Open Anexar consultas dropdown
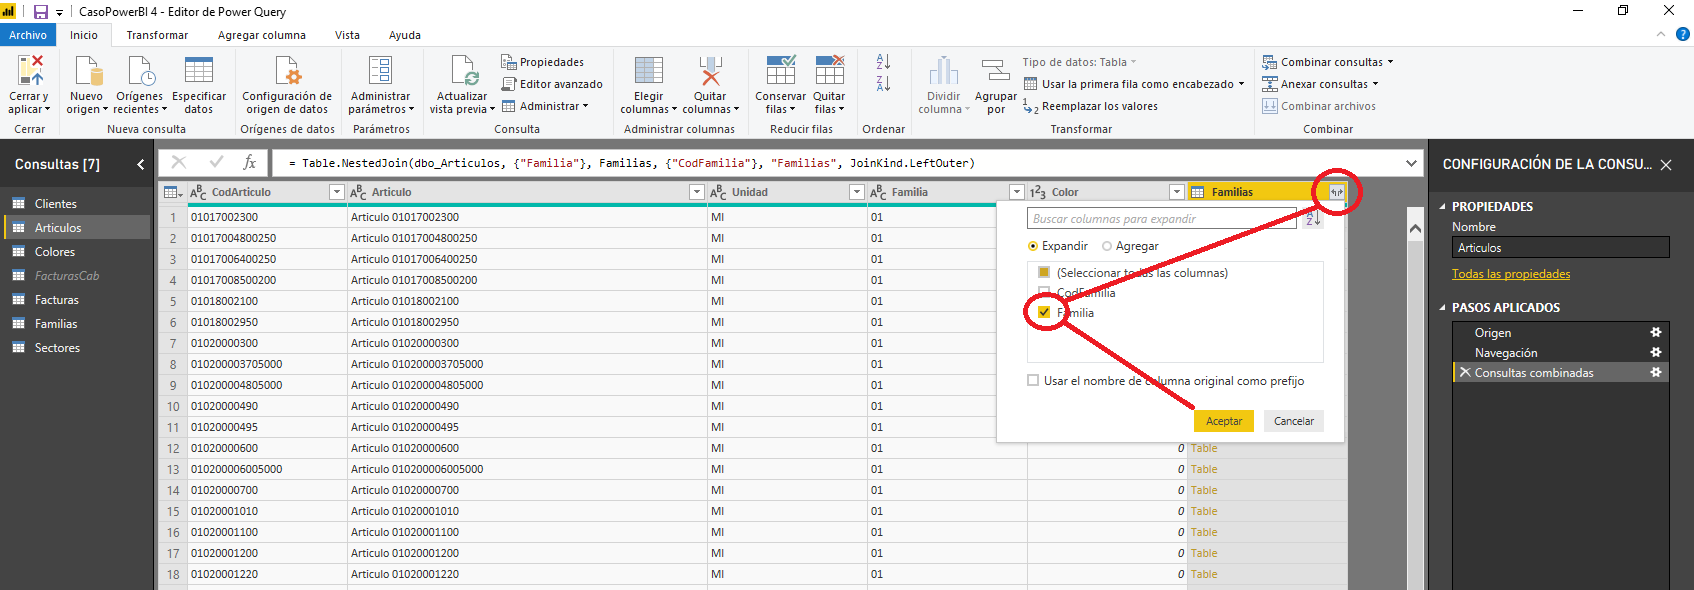Image resolution: width=1694 pixels, height=590 pixels. (x=1320, y=84)
